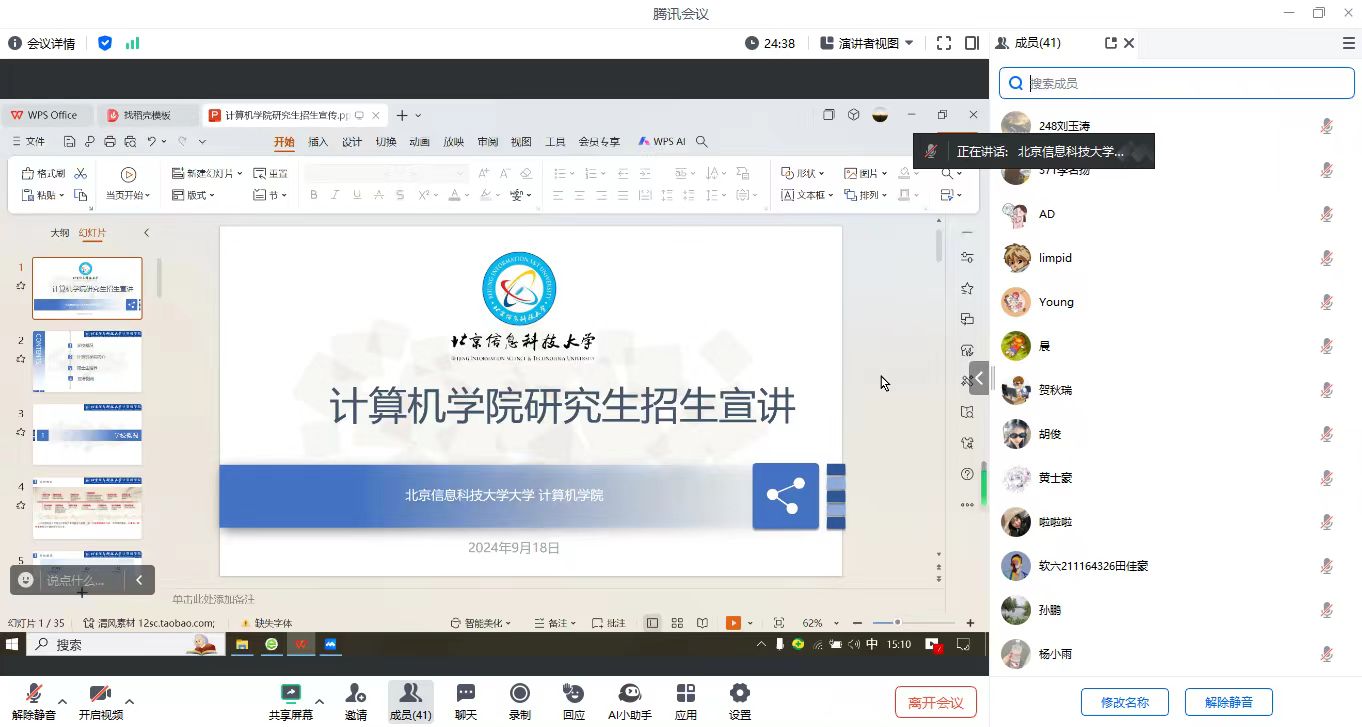Toggle the 成员(41) members panel
The height and width of the screenshot is (727, 1362).
click(410, 701)
